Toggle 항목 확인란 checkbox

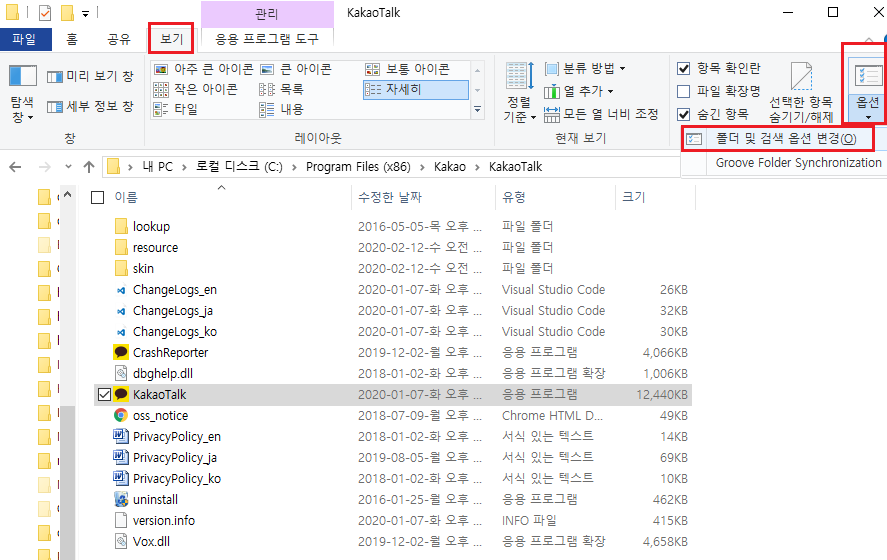pos(683,68)
